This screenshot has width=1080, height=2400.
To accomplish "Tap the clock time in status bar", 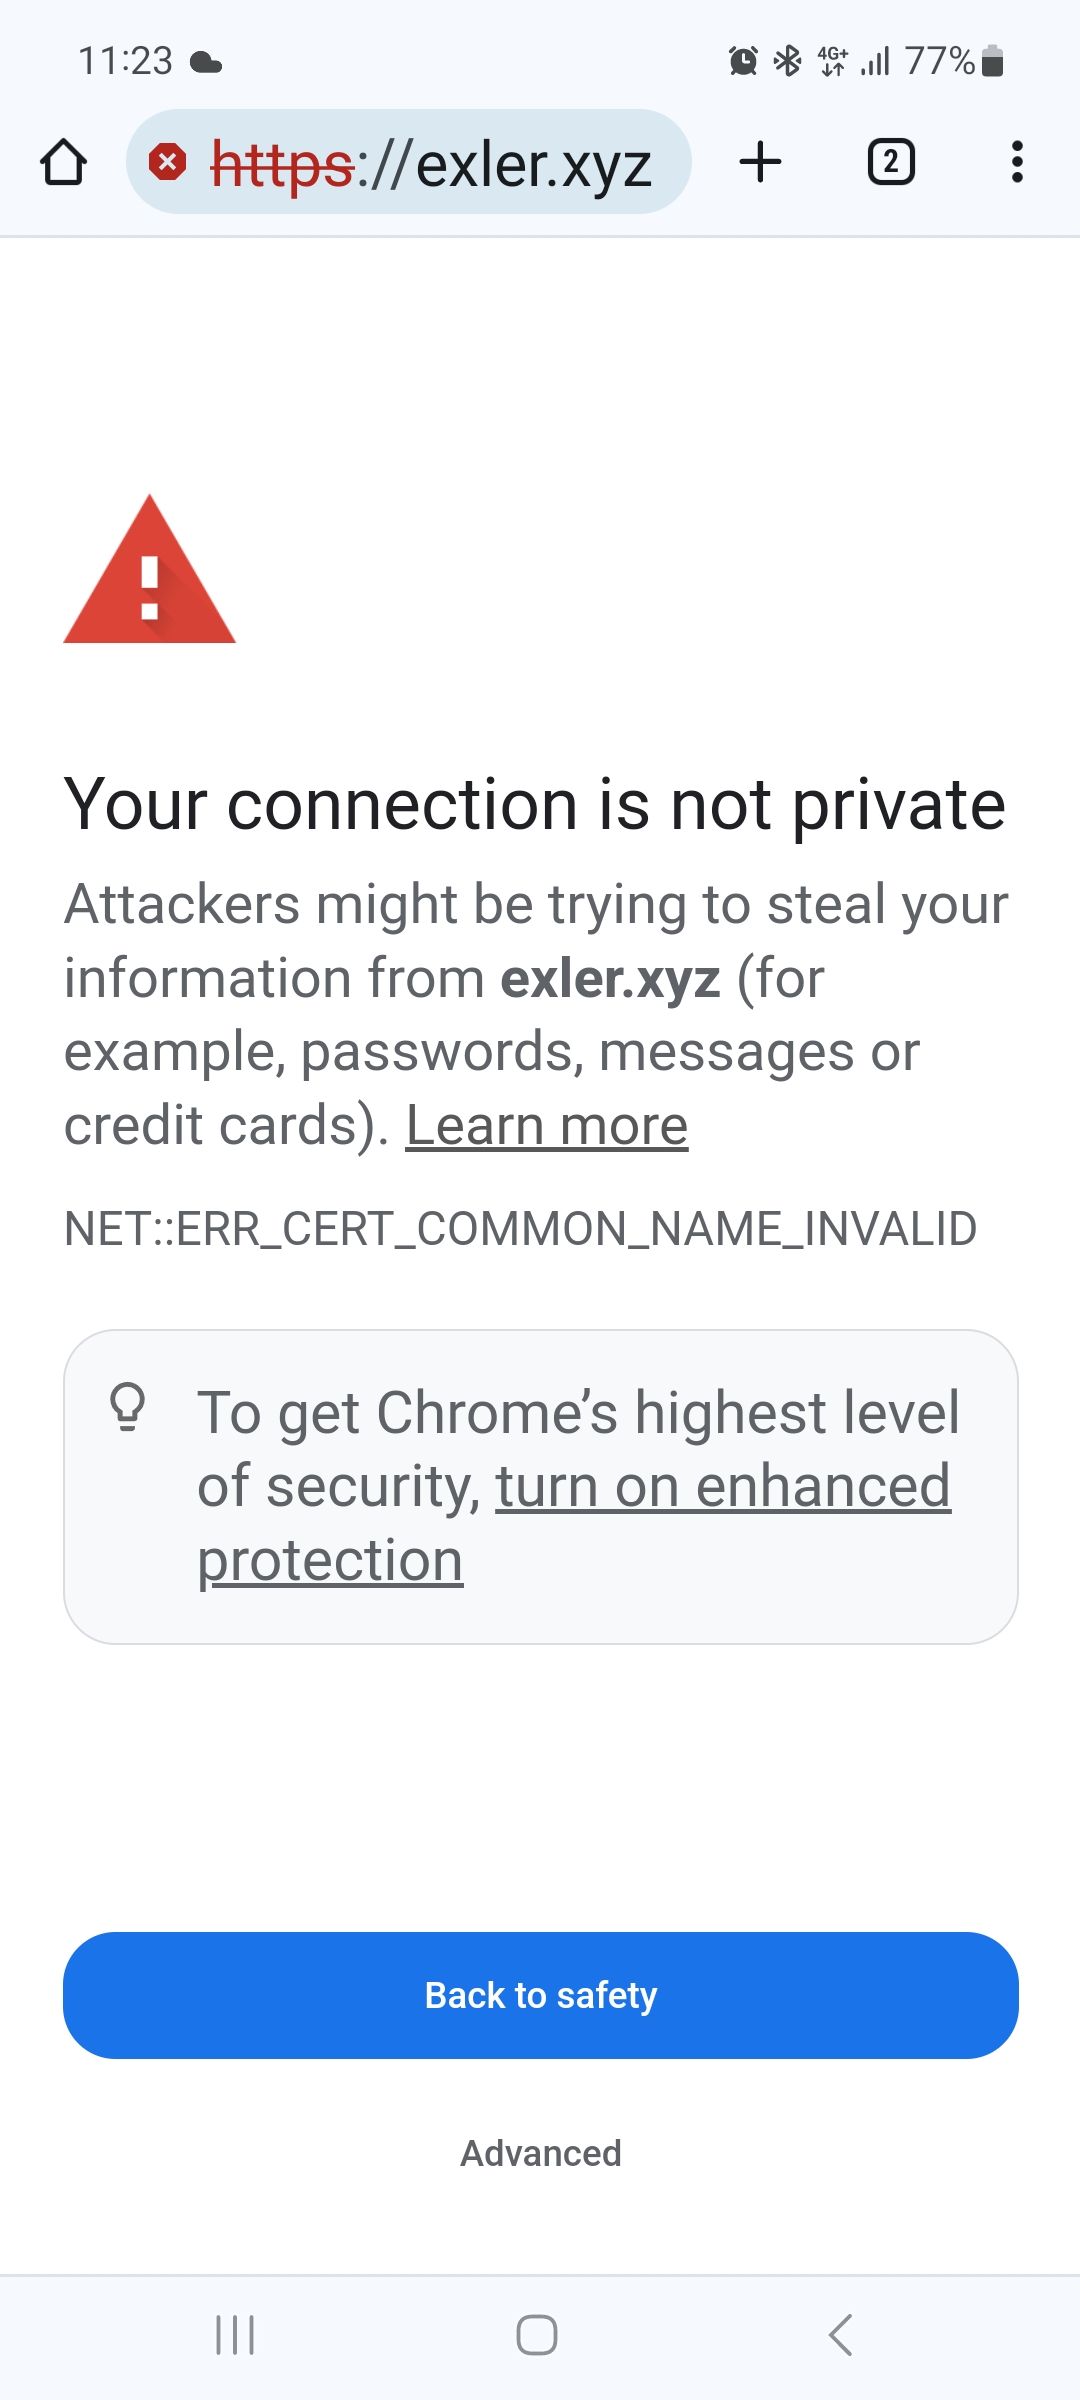I will click(126, 61).
